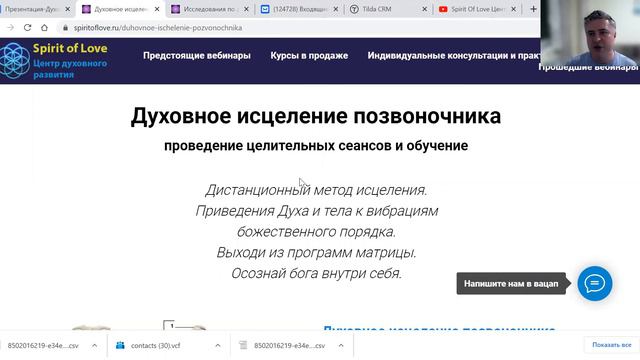Image resolution: width=640 pixels, height=360 pixels.
Task: Open Индивидуальные консультации и практики menu item
Action: [x=454, y=56]
